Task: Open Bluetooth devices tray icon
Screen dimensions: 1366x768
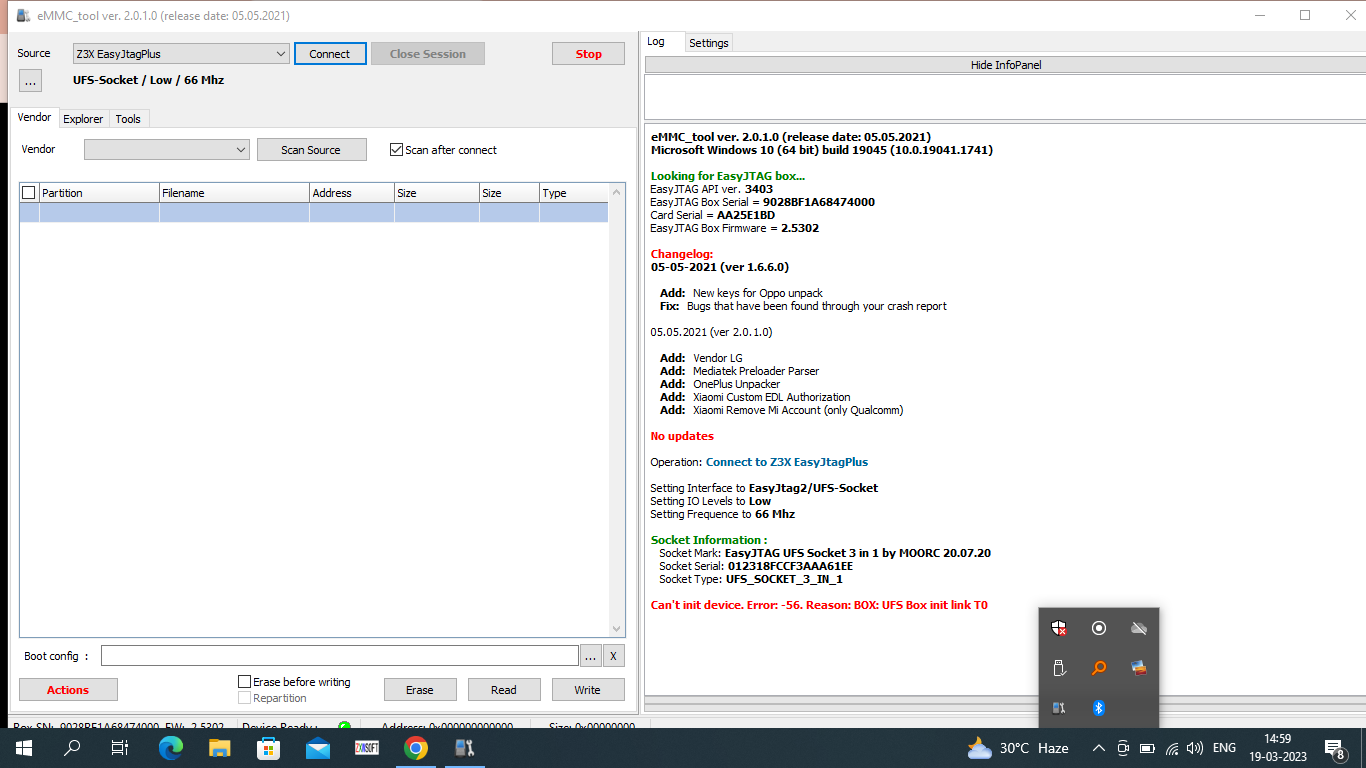Action: (1099, 708)
